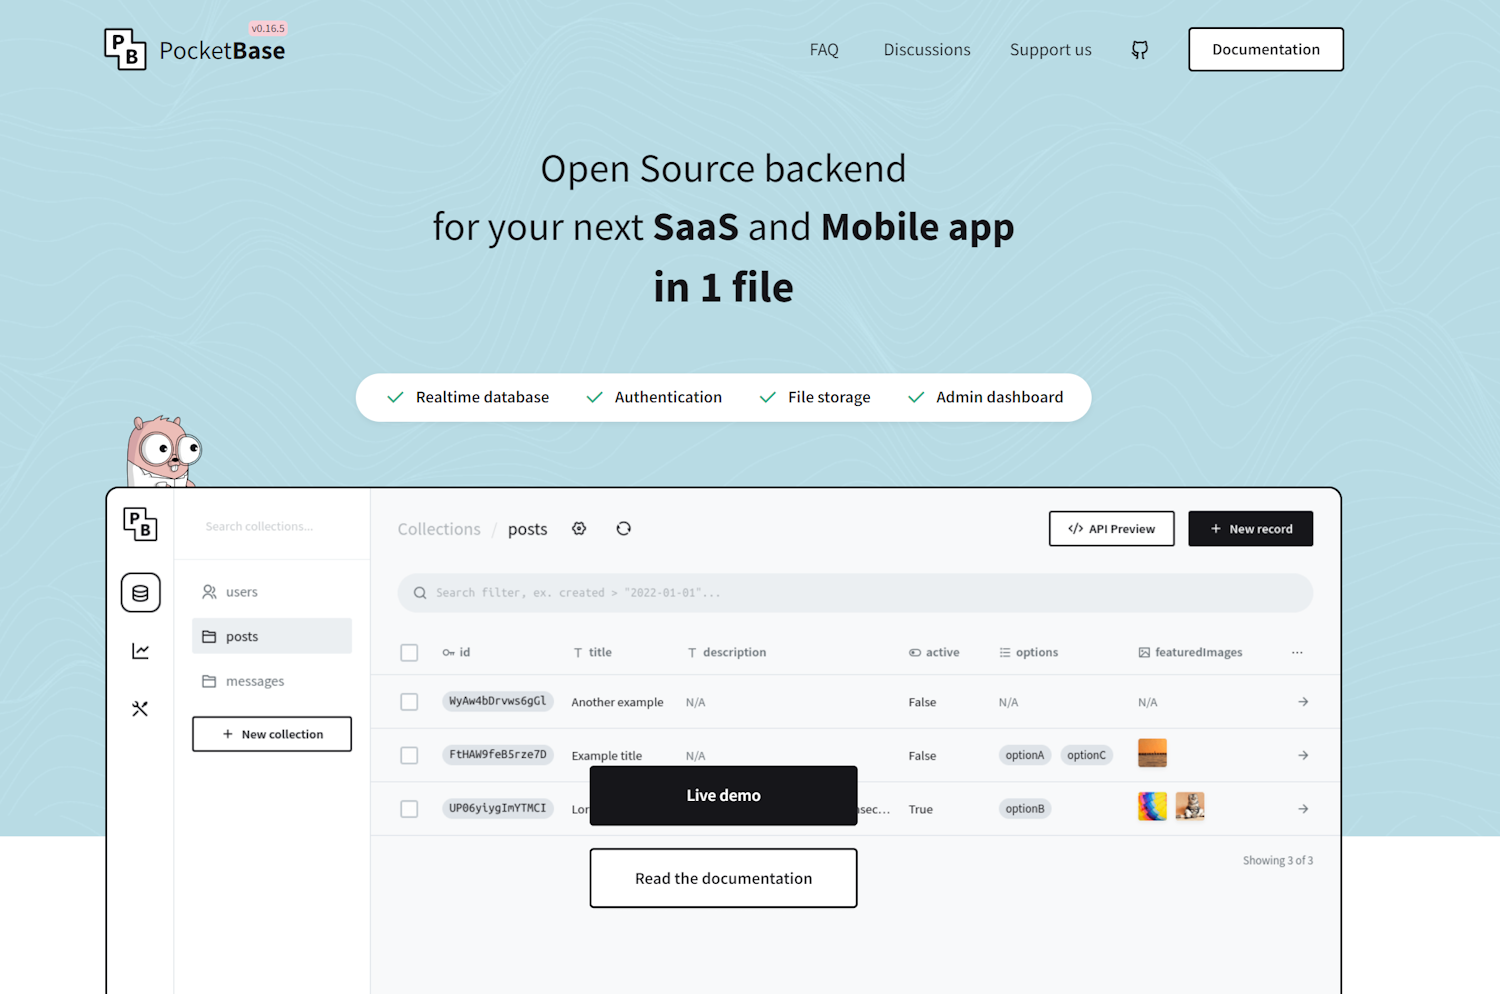Click the v0.16.5 version badge
The image size is (1500, 994).
click(268, 29)
